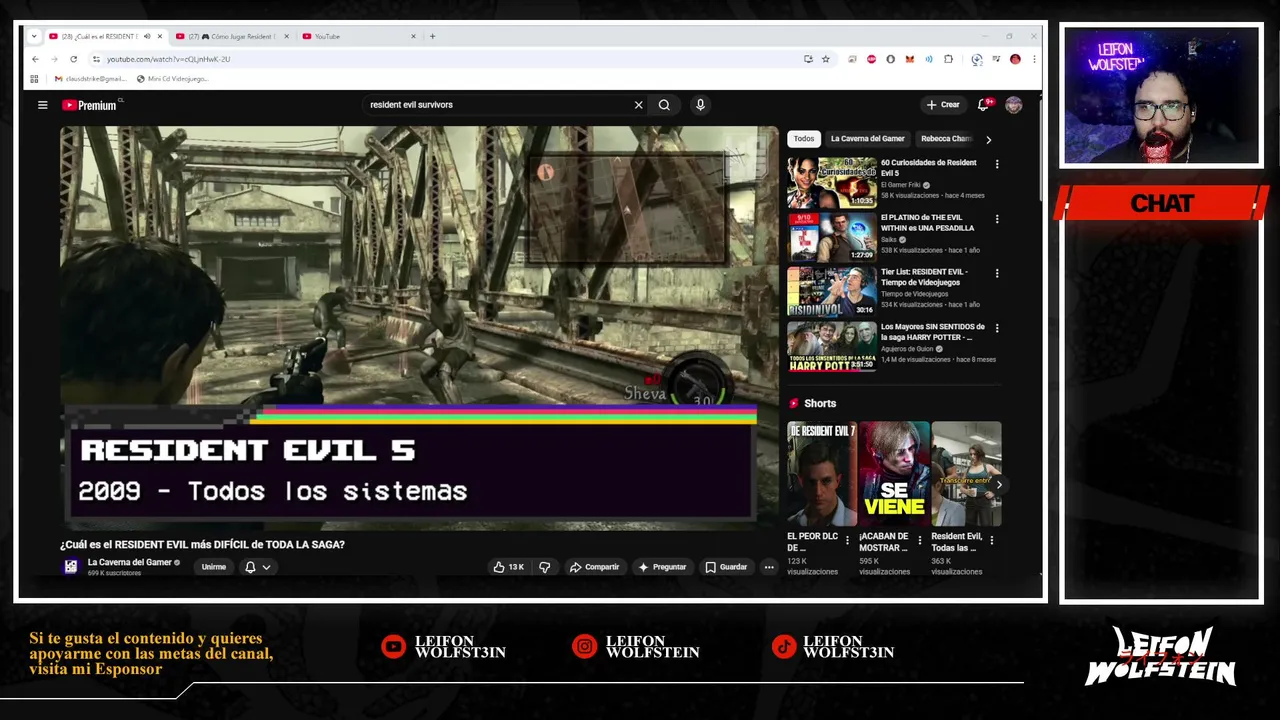Open El PLATINO de THE EVIL WITHIN thumbnail
This screenshot has width=1280, height=720.
tap(832, 236)
